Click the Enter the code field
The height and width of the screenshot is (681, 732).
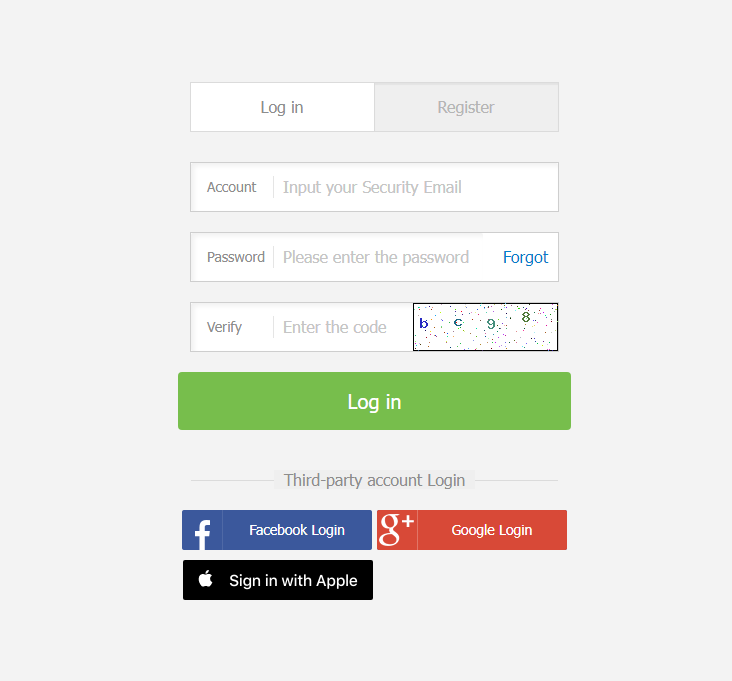coord(343,327)
